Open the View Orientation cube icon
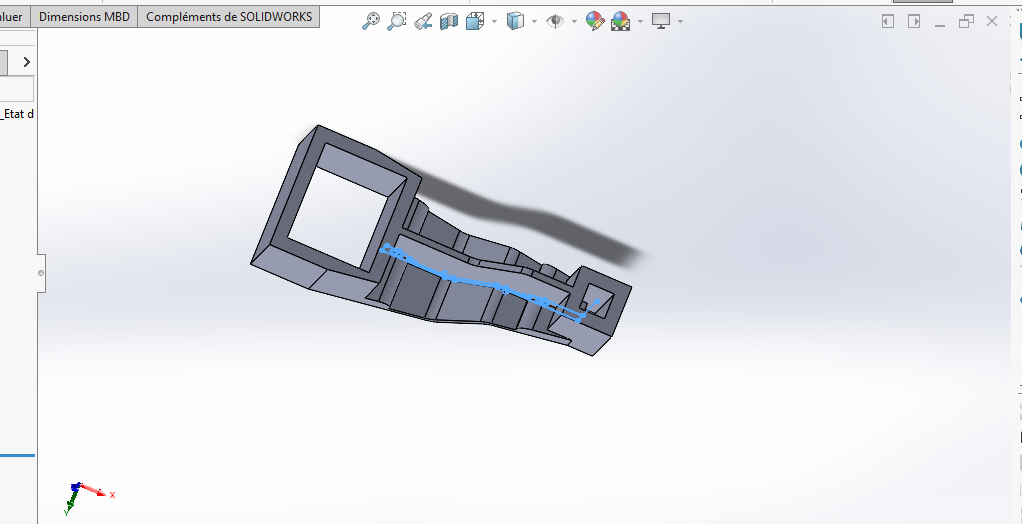Viewport: 1022px width, 524px height. 475,21
